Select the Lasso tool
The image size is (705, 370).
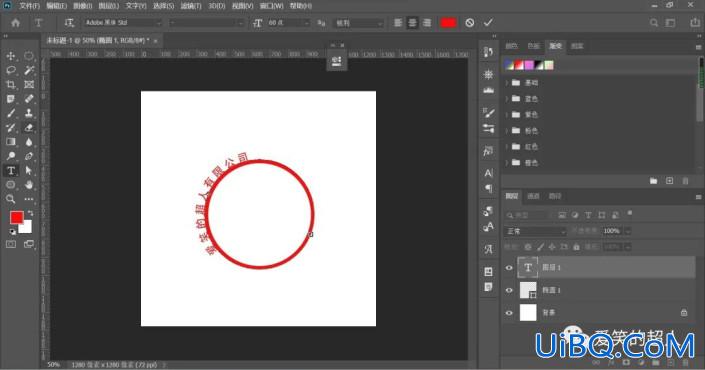[11, 70]
